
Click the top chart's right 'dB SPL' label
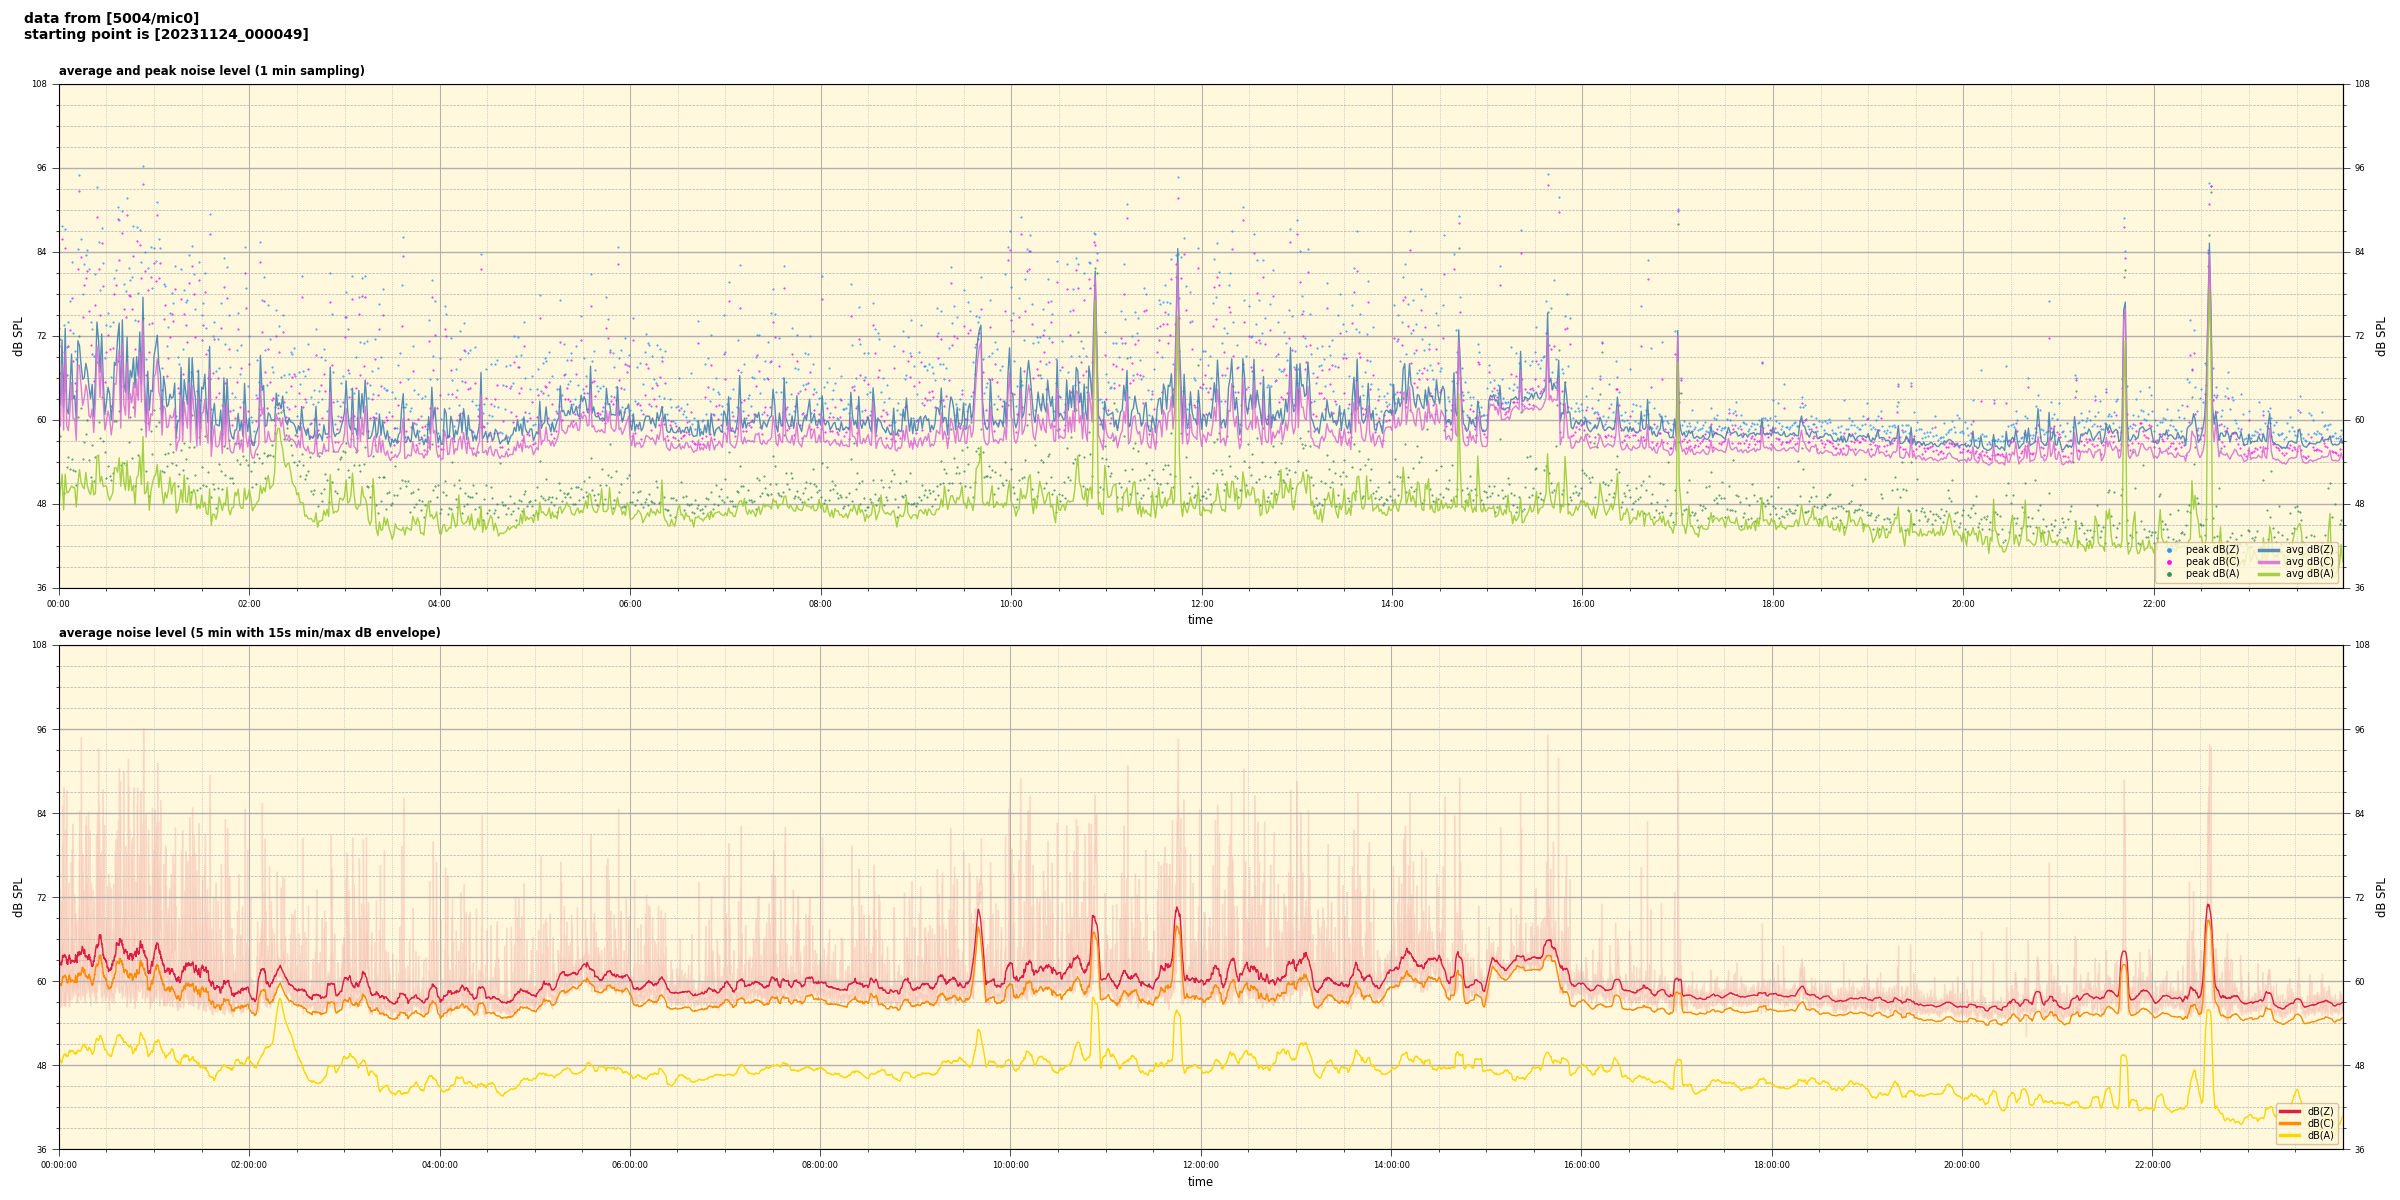(2381, 336)
